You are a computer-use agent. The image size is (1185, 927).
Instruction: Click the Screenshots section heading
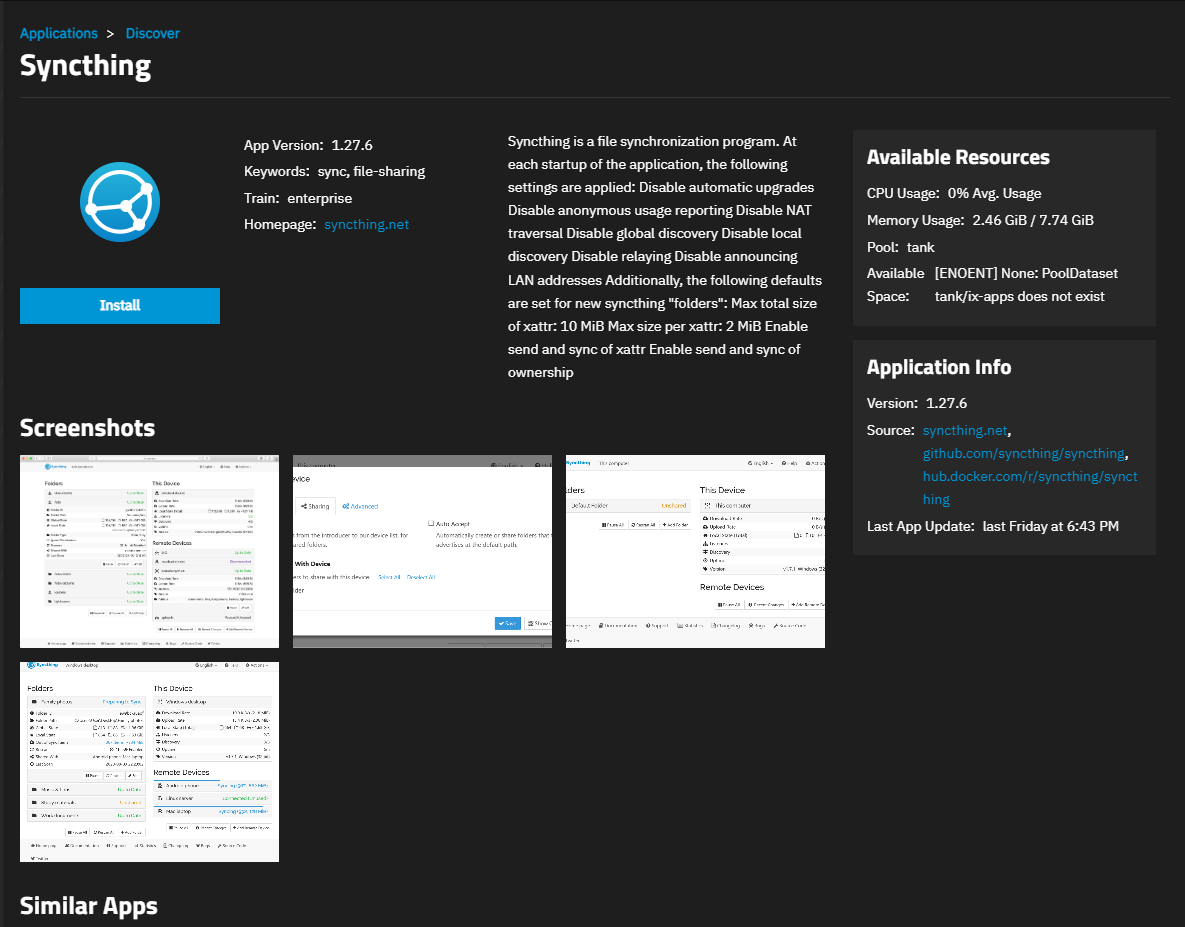coord(87,428)
